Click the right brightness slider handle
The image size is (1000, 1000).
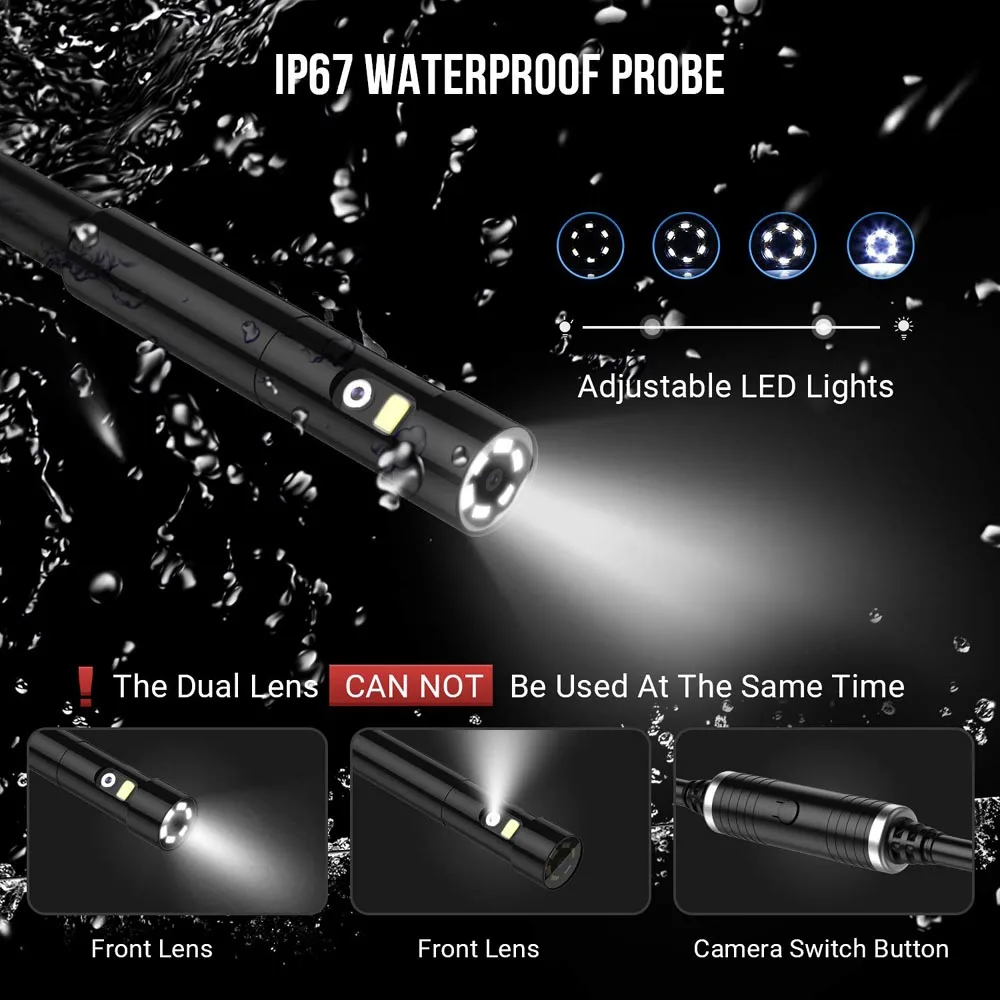point(823,327)
